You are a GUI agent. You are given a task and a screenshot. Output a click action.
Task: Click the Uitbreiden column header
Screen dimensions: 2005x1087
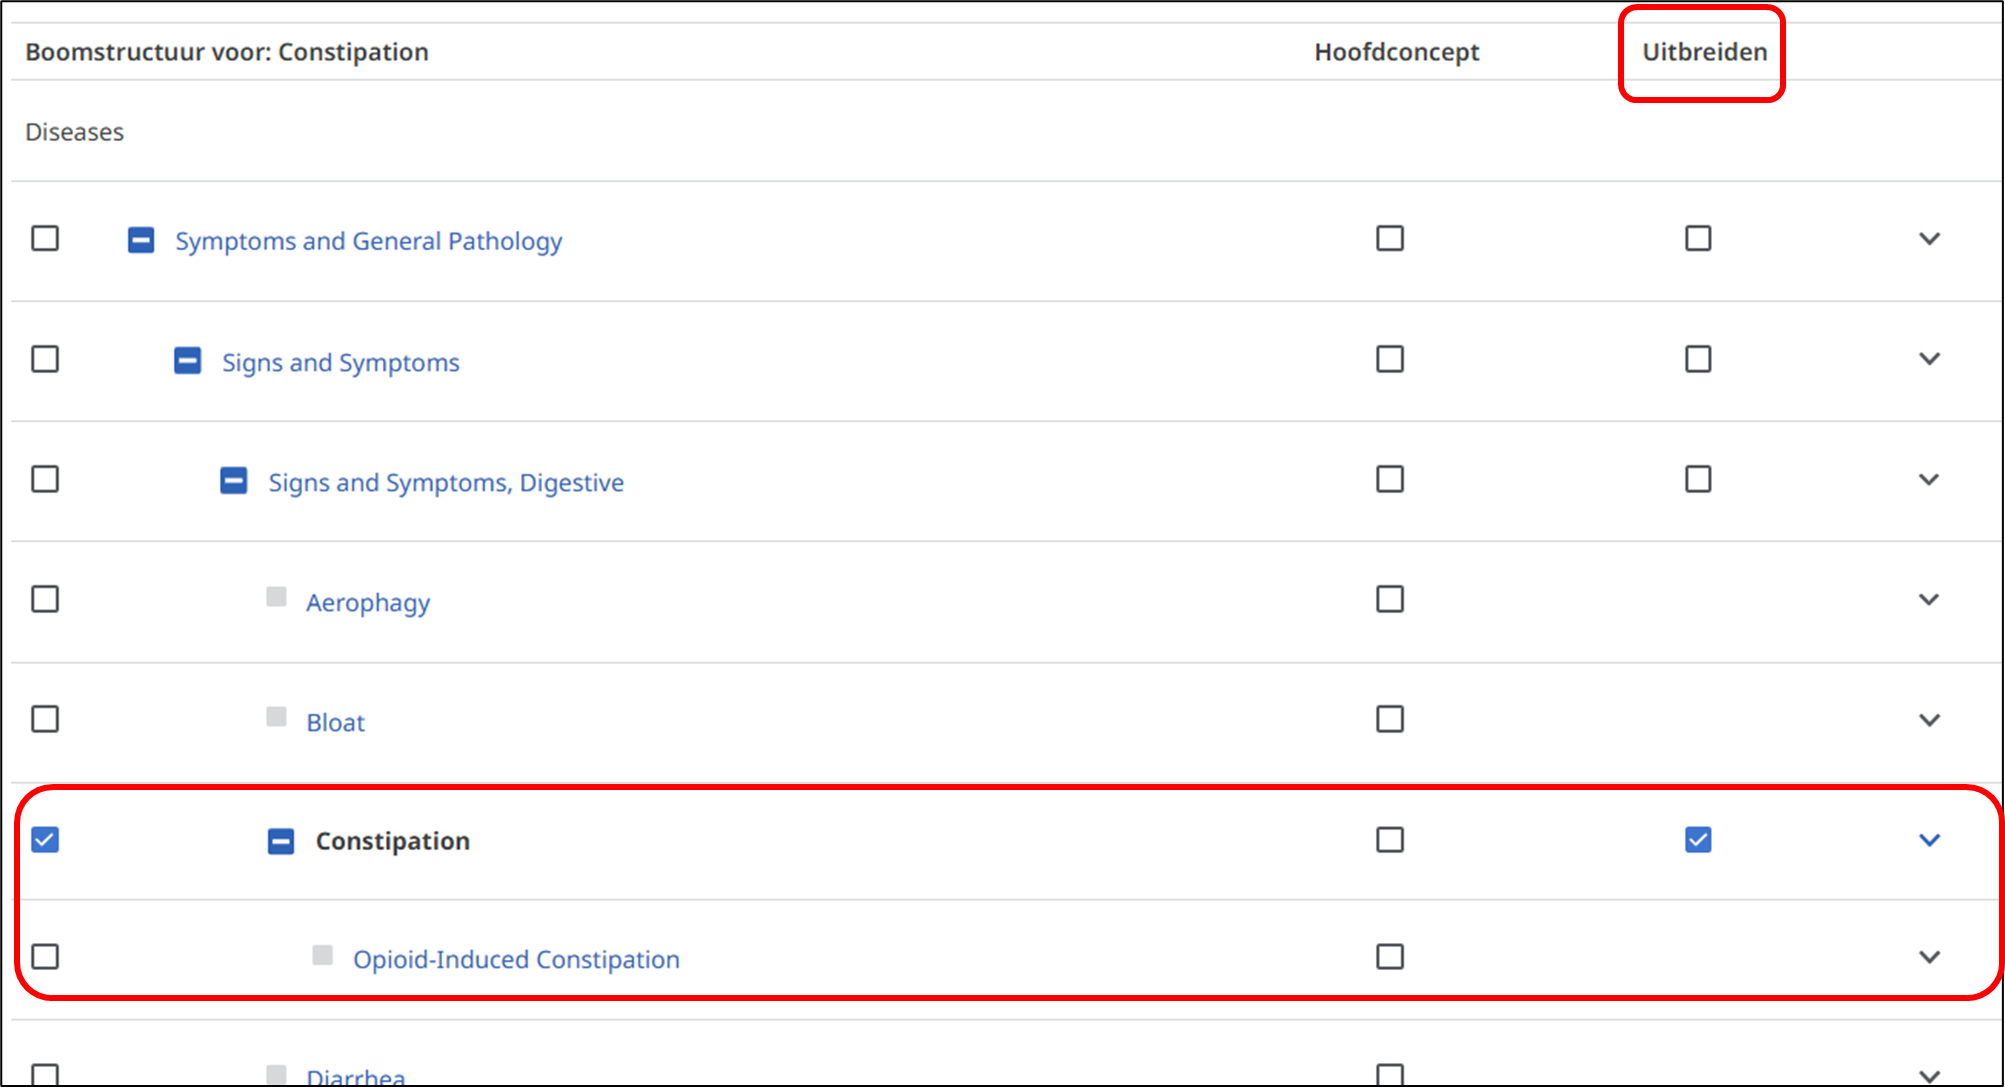coord(1705,52)
